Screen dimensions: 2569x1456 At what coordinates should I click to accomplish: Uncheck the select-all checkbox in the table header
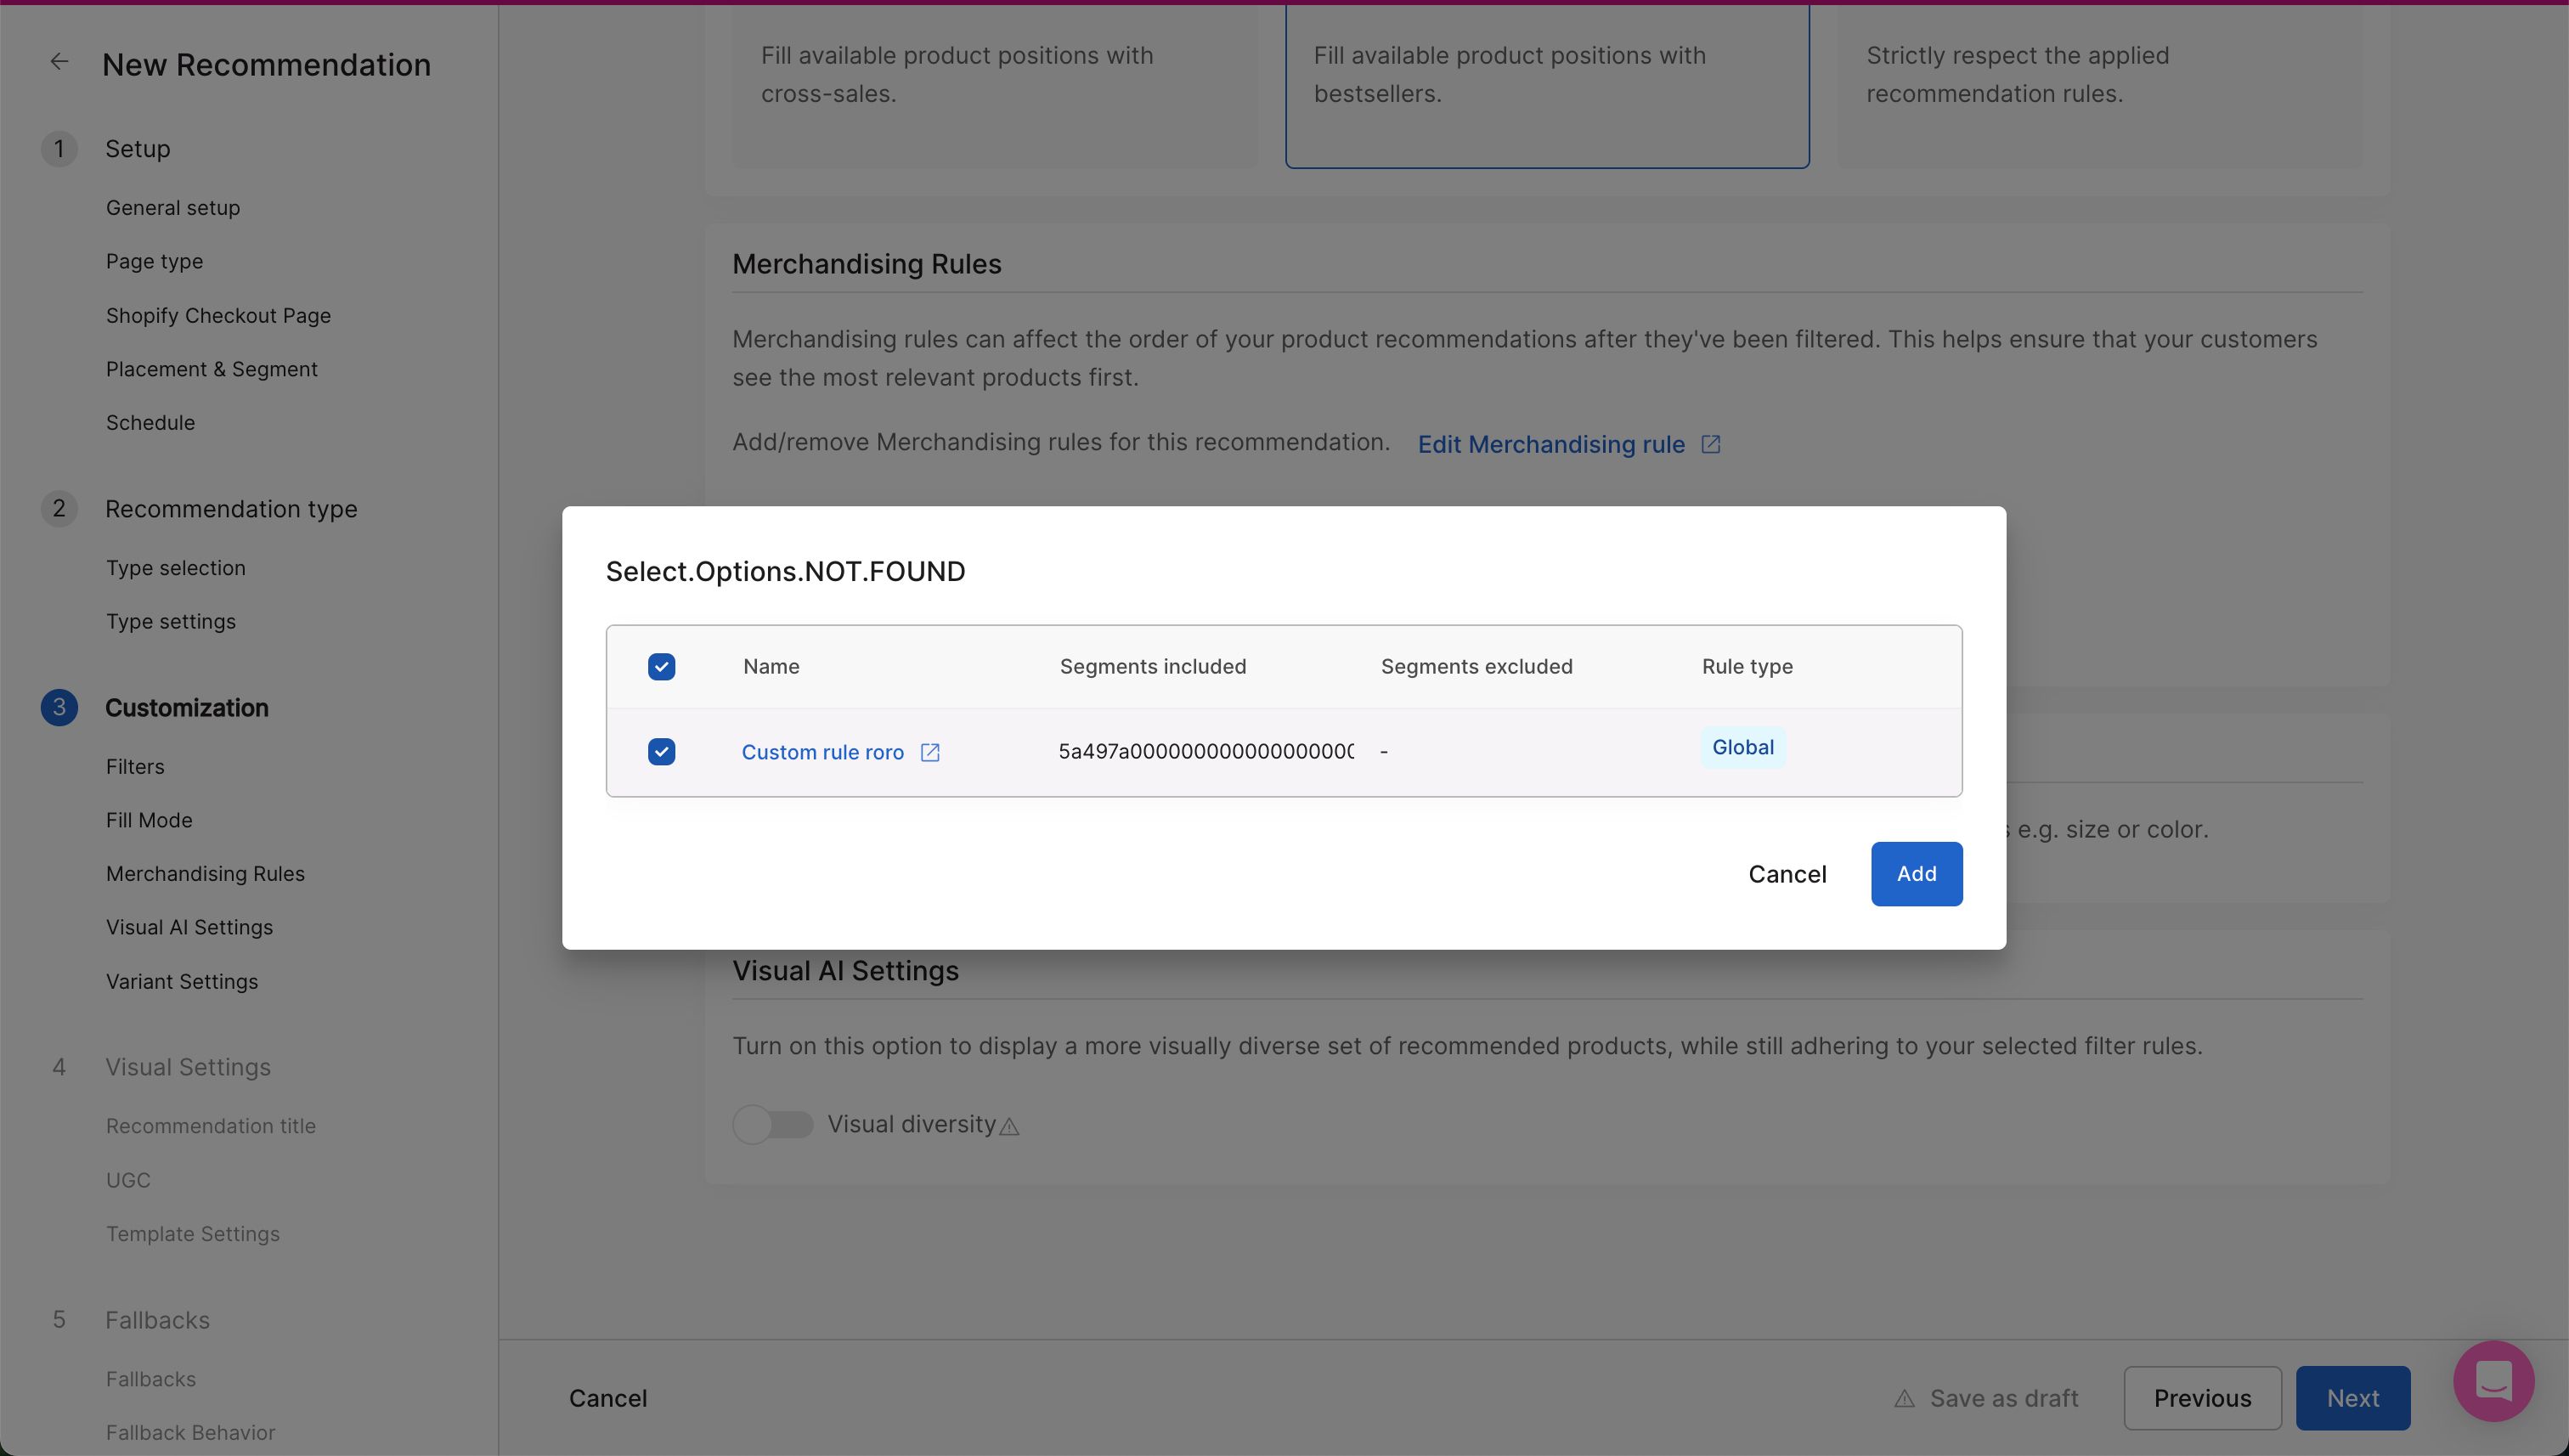[x=661, y=667]
